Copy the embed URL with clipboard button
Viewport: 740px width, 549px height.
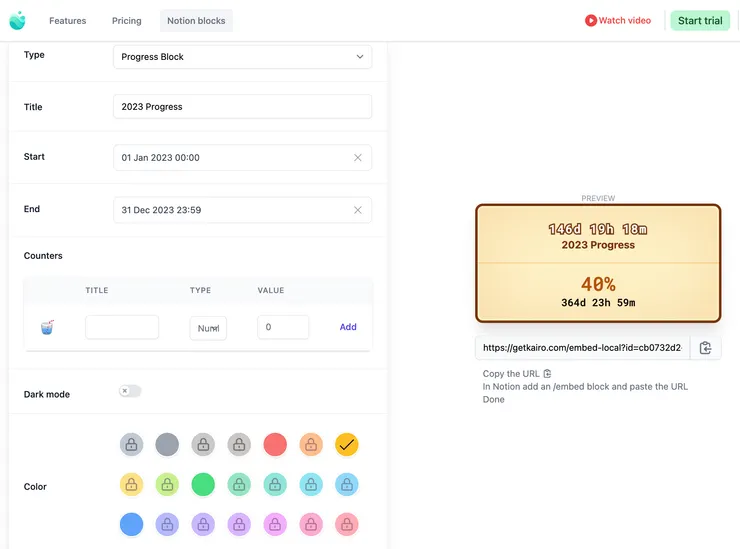(x=705, y=348)
